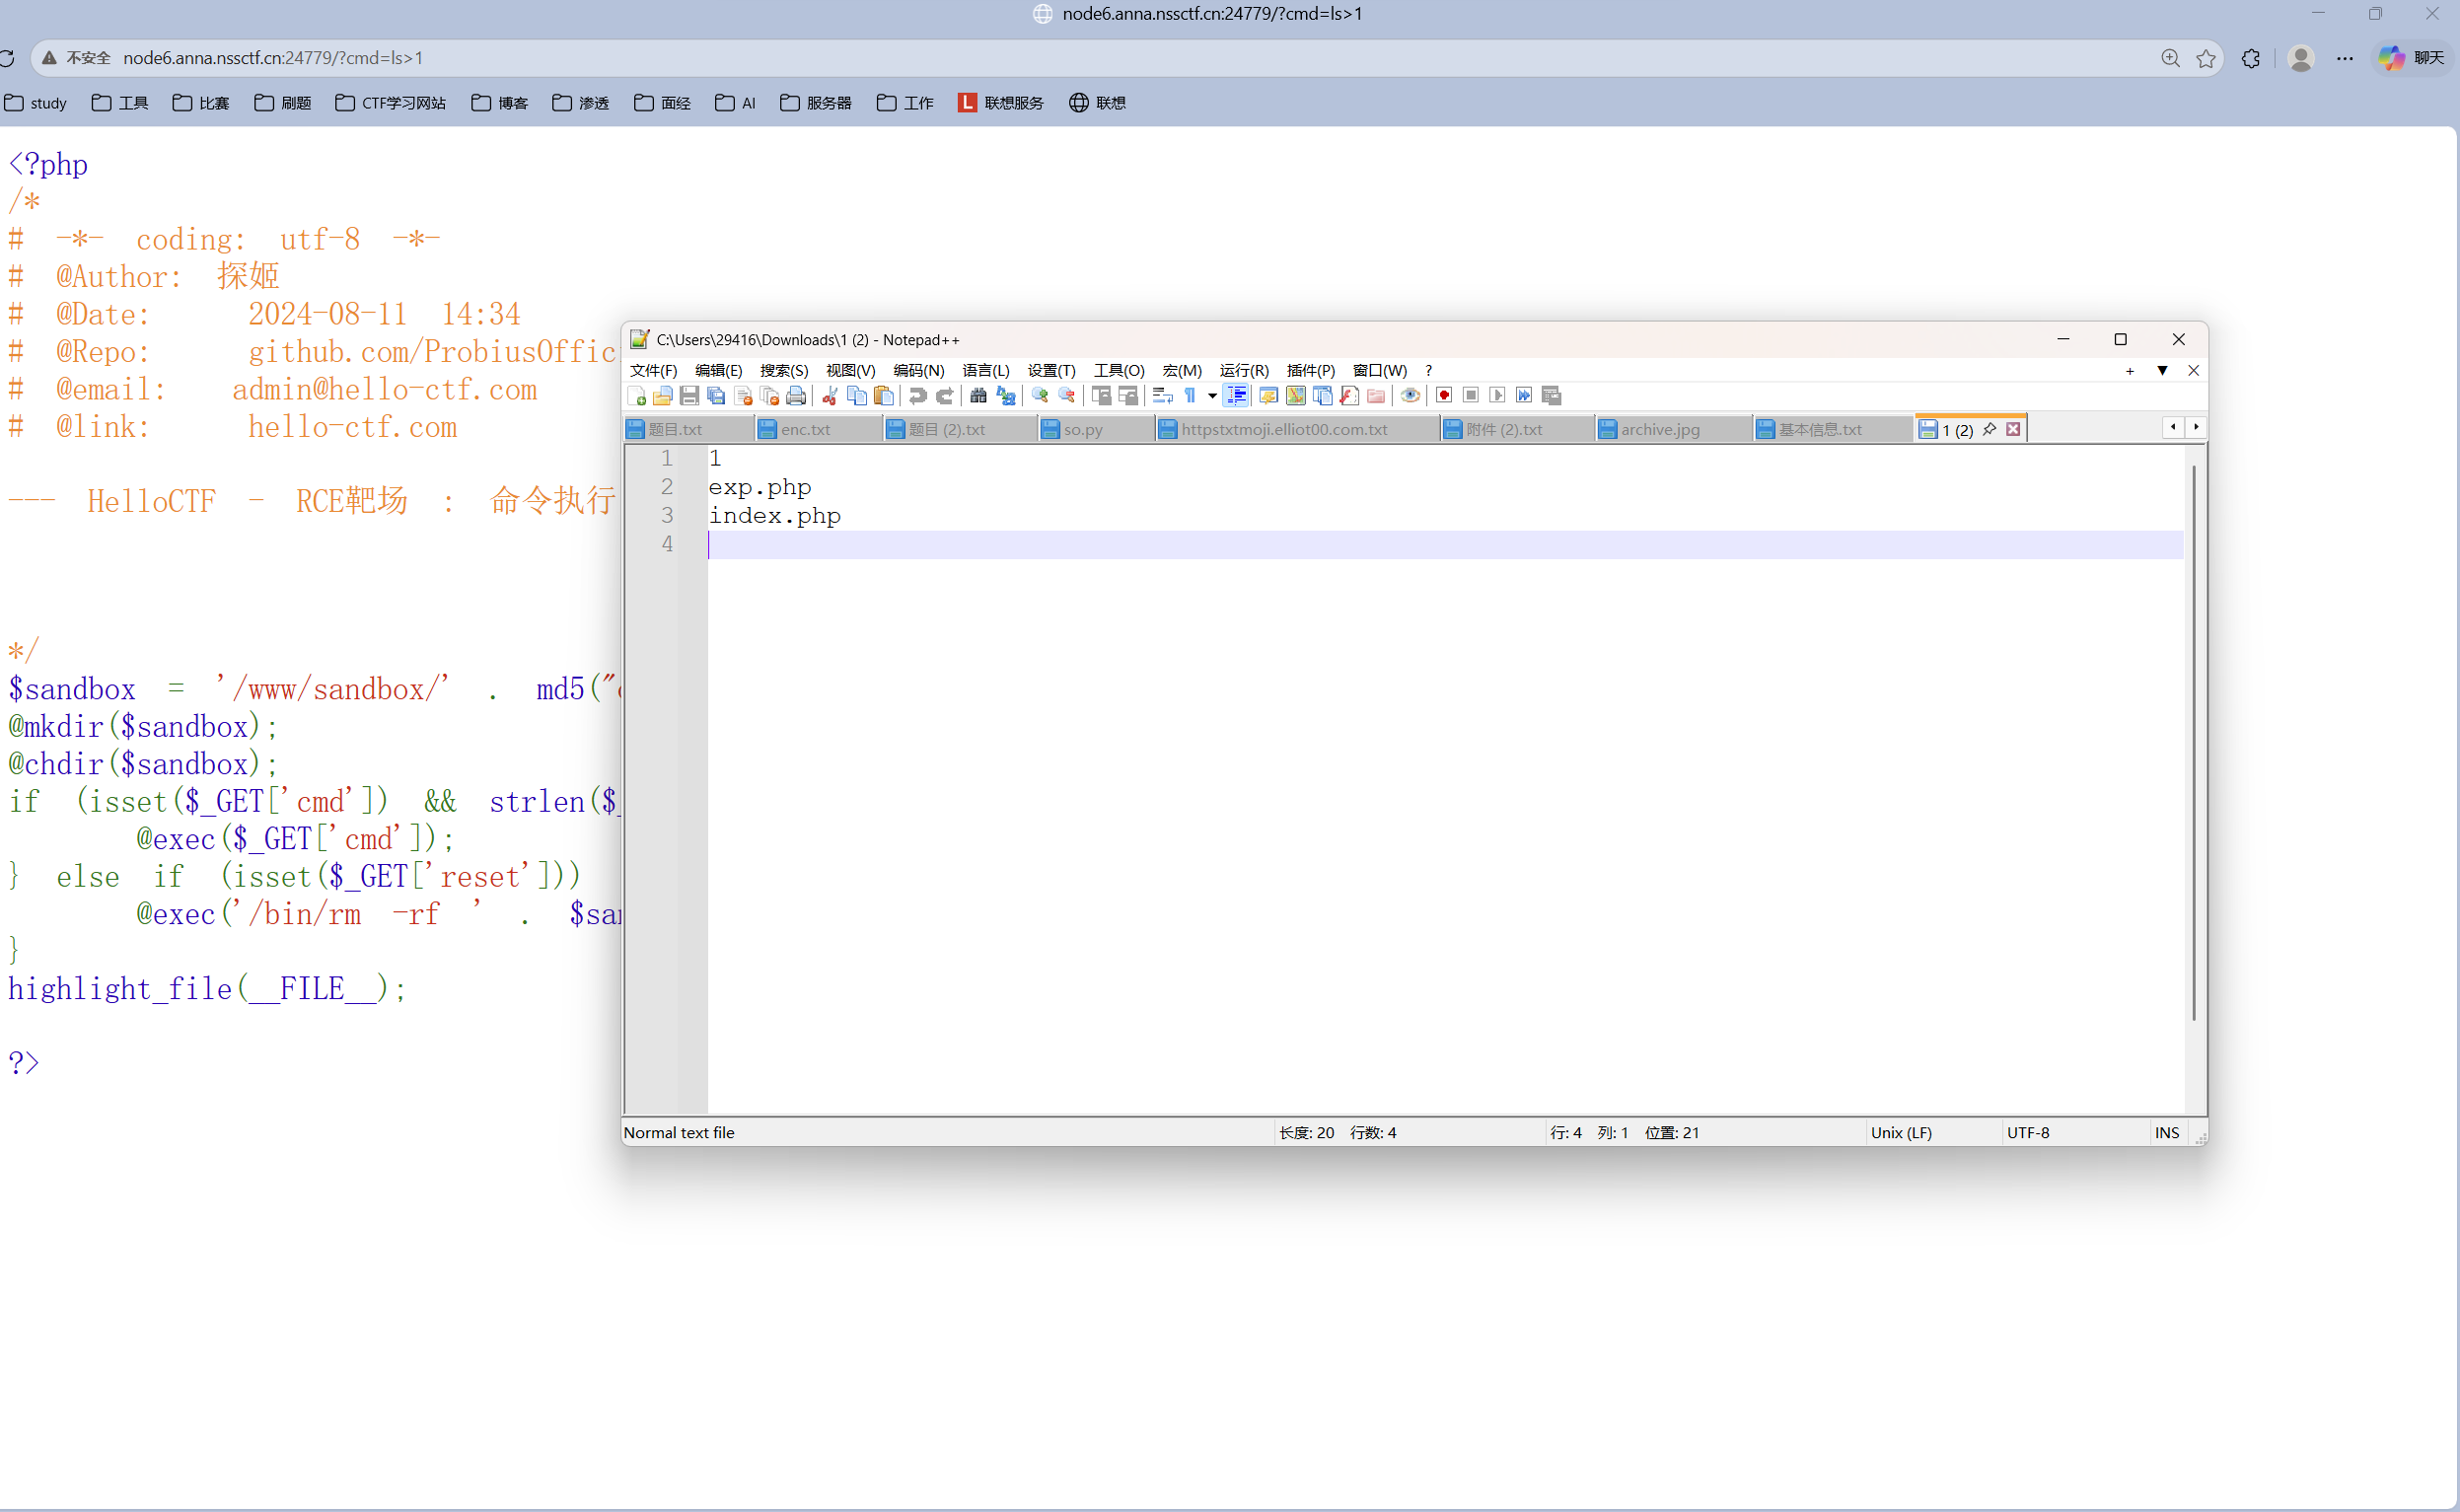Open Folder as Workspace toolbar icon
Screen dimensions: 2460x1512
[1376, 396]
